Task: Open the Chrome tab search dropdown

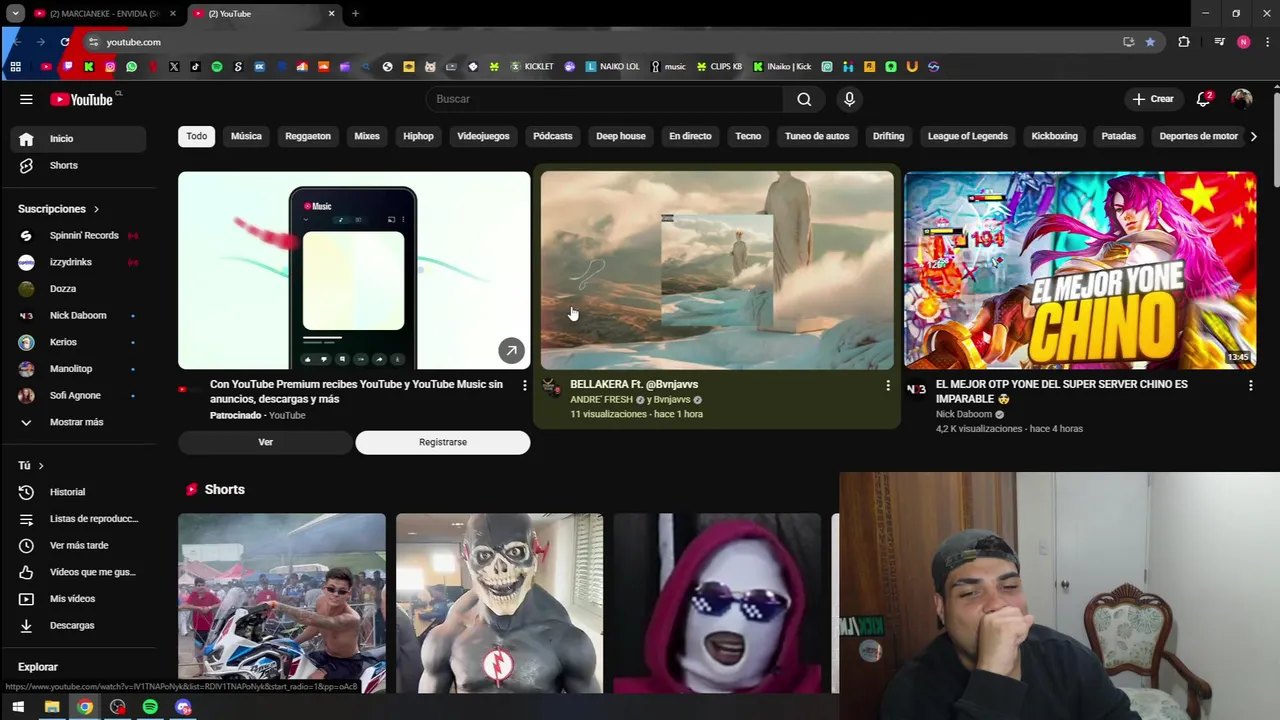Action: [15, 14]
